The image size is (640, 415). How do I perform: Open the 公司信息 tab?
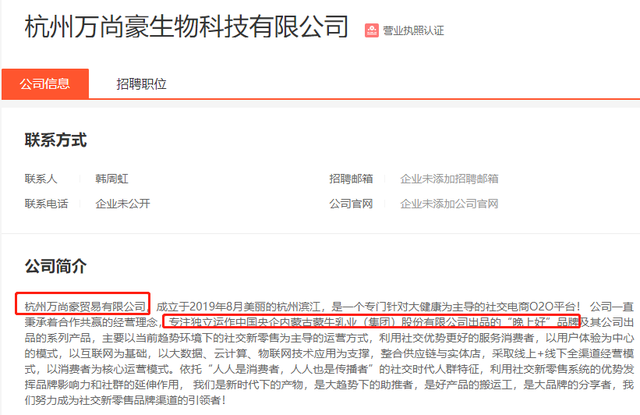tap(45, 84)
